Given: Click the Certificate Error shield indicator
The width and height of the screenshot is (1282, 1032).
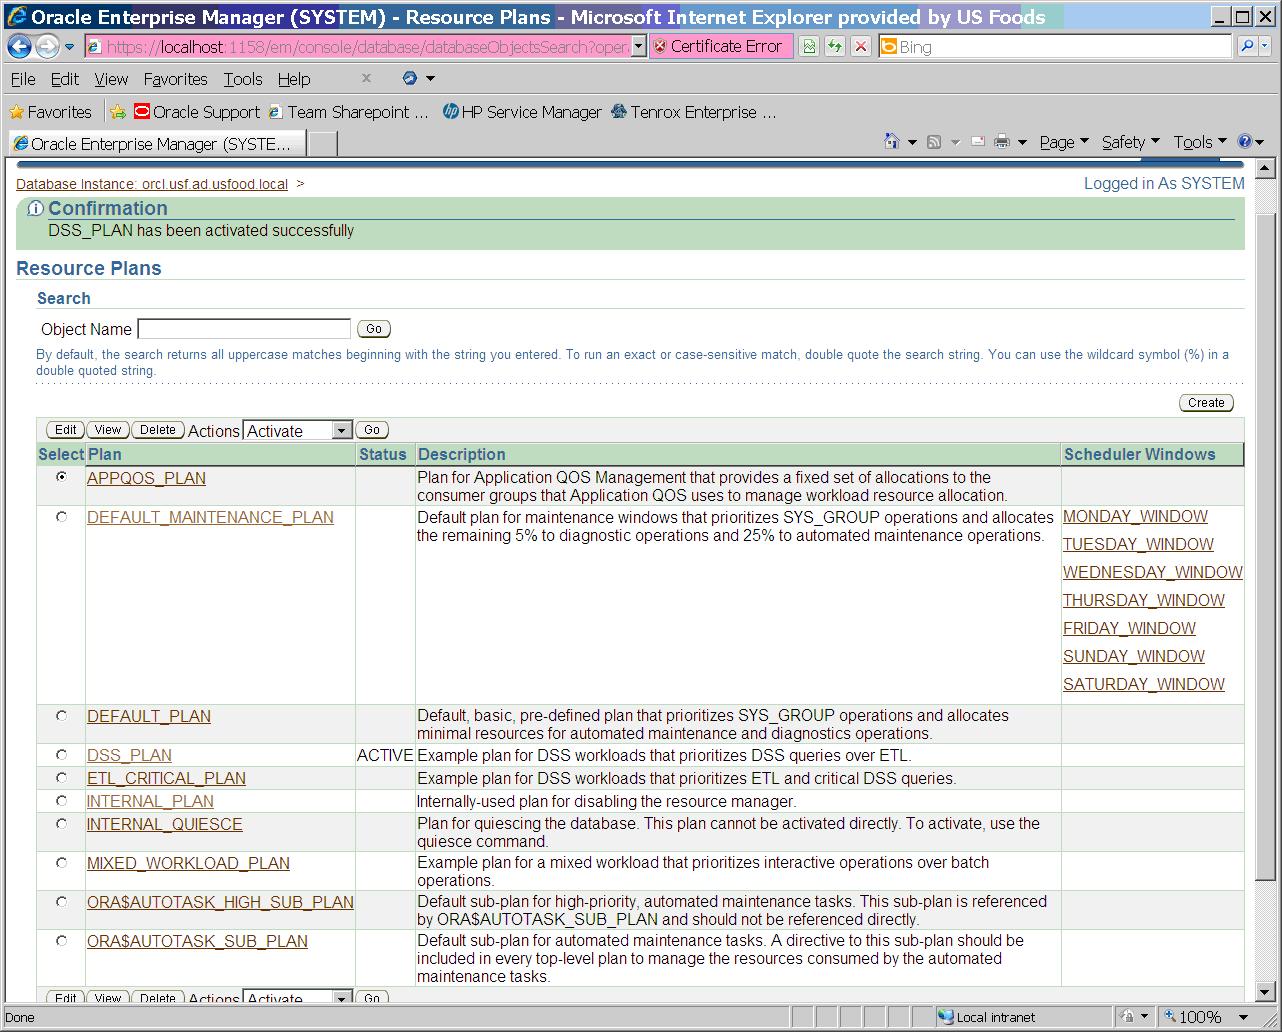Looking at the screenshot, I should tap(721, 46).
